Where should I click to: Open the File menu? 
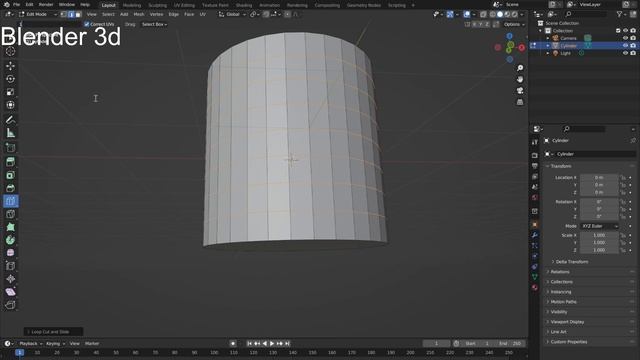[x=16, y=4]
